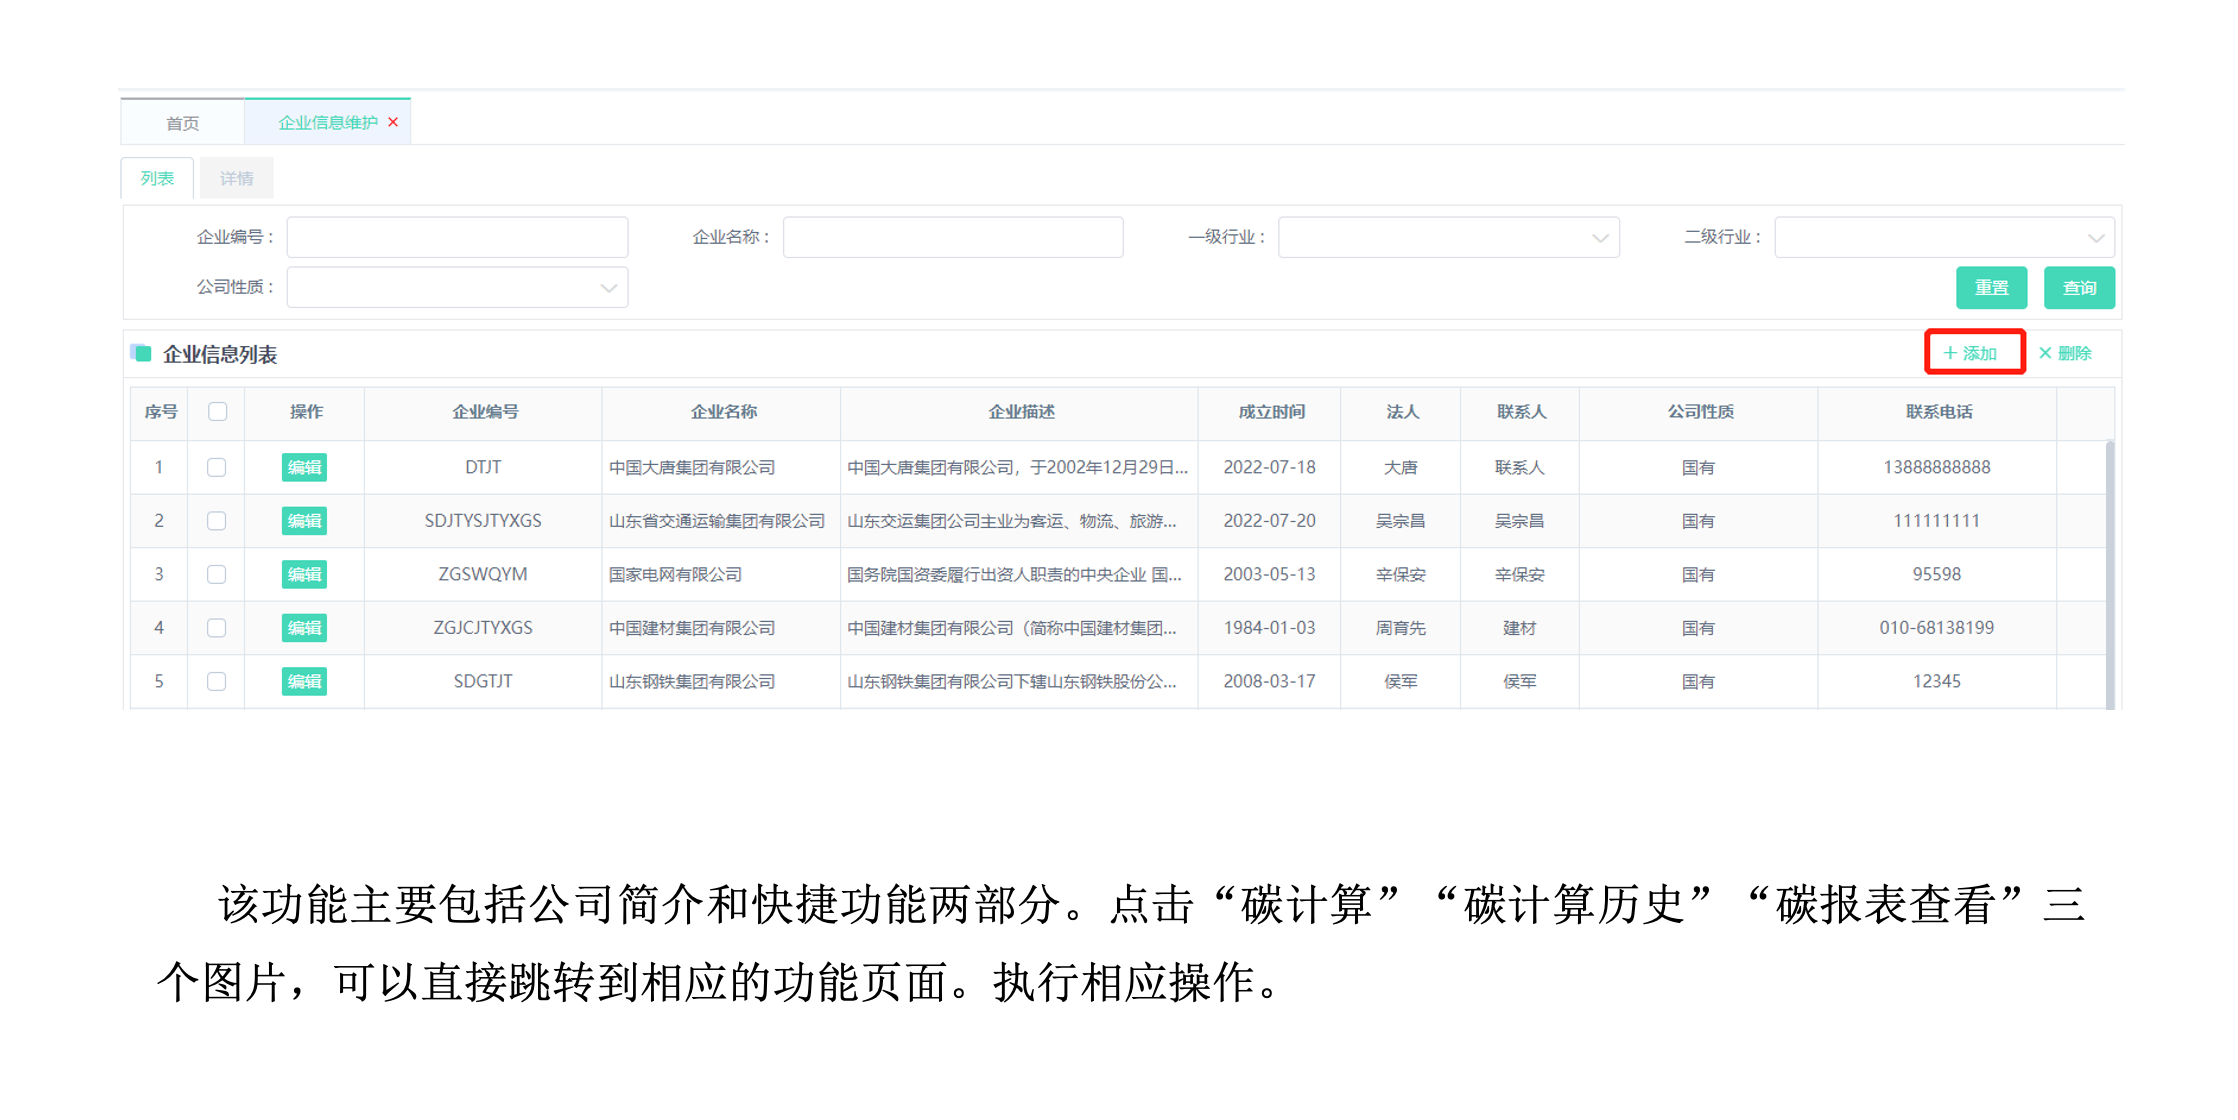Click date cell 2008-03-17
The width and height of the screenshot is (2238, 1120).
coord(1269,681)
